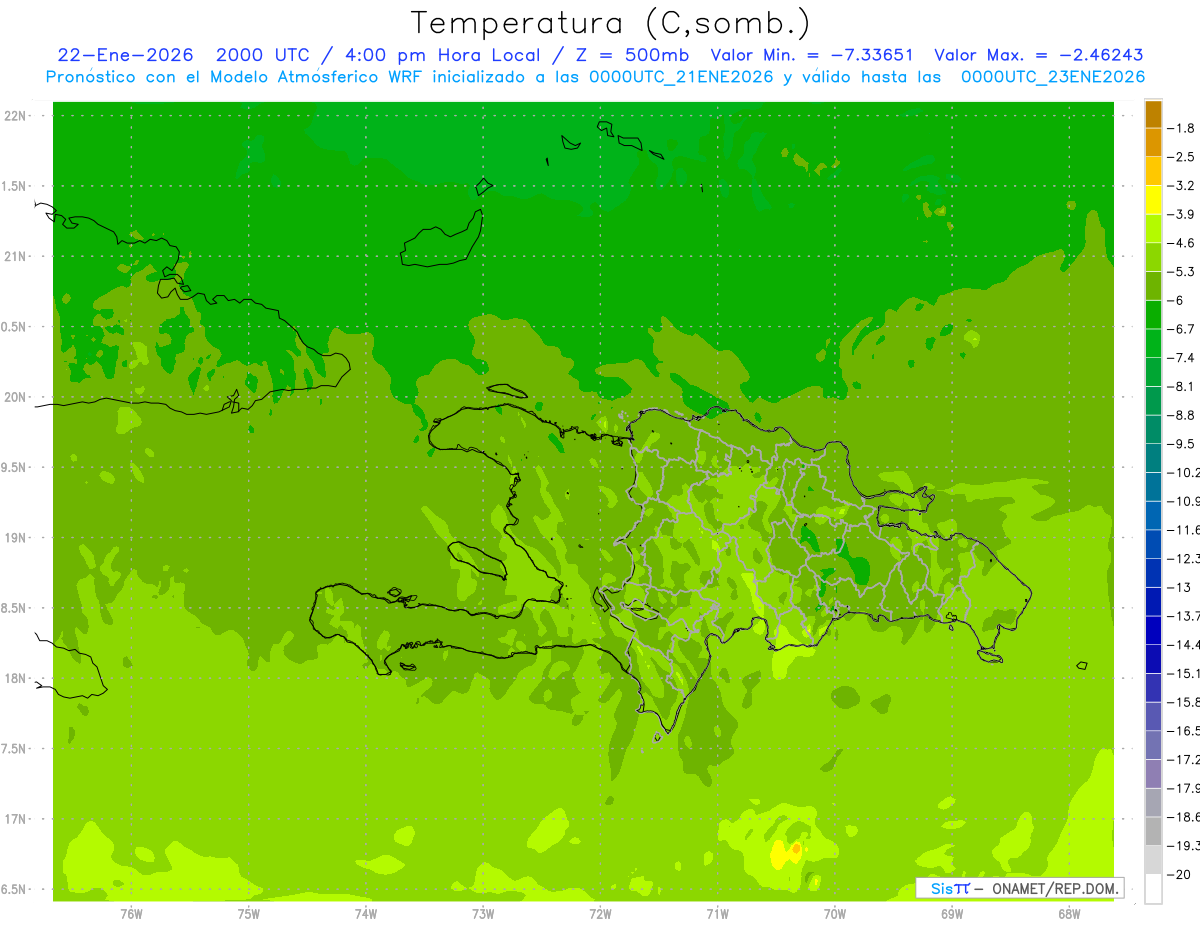
Task: Click the 18N latitude label
Action: [16, 678]
